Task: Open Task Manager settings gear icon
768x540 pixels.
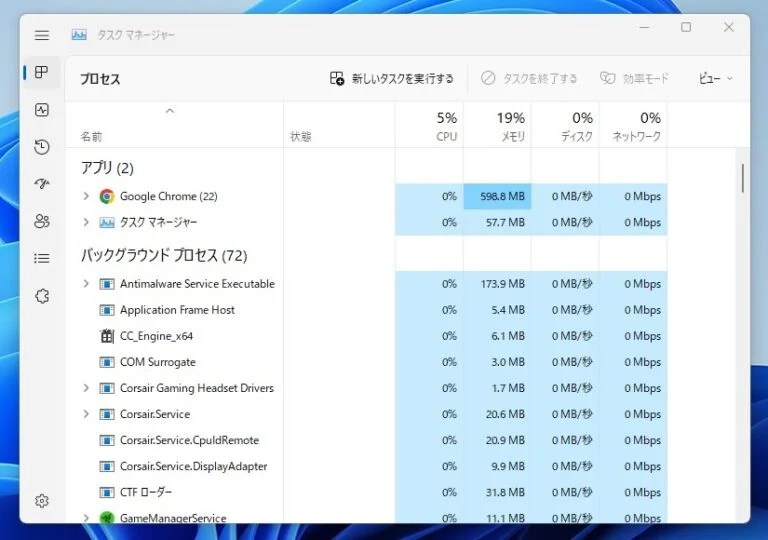Action: tap(42, 501)
